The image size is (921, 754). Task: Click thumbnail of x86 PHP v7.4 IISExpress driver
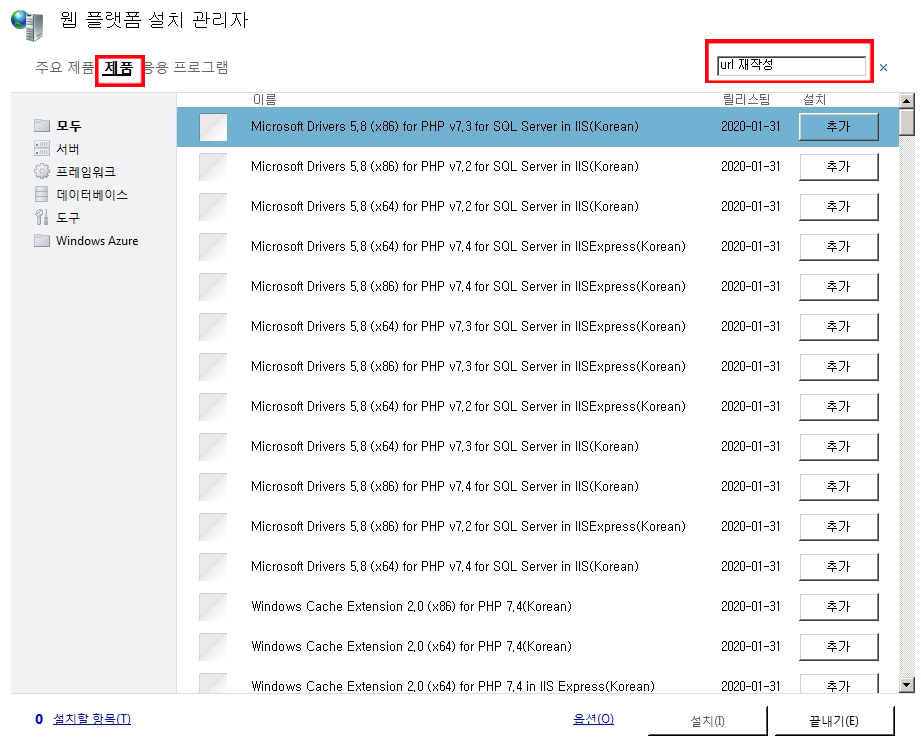(213, 287)
